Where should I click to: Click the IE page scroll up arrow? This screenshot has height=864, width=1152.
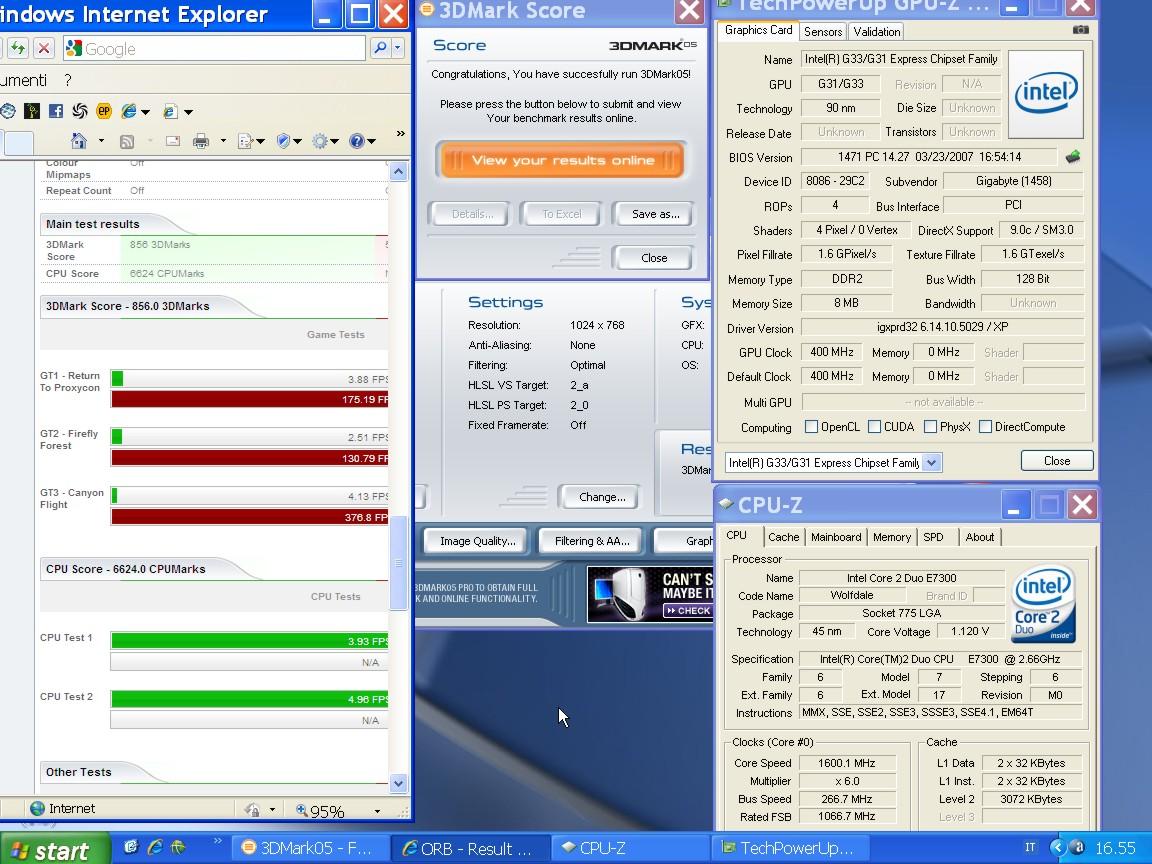398,172
